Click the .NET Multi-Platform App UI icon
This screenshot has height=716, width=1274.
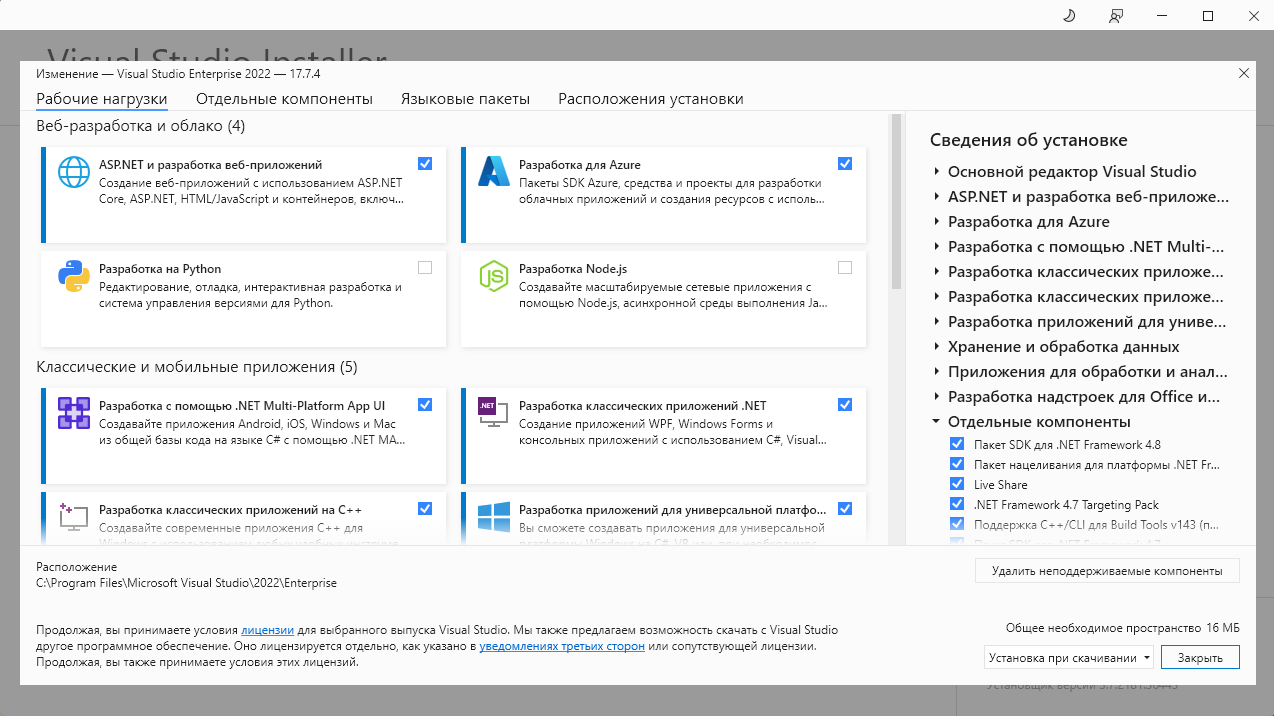click(x=74, y=413)
